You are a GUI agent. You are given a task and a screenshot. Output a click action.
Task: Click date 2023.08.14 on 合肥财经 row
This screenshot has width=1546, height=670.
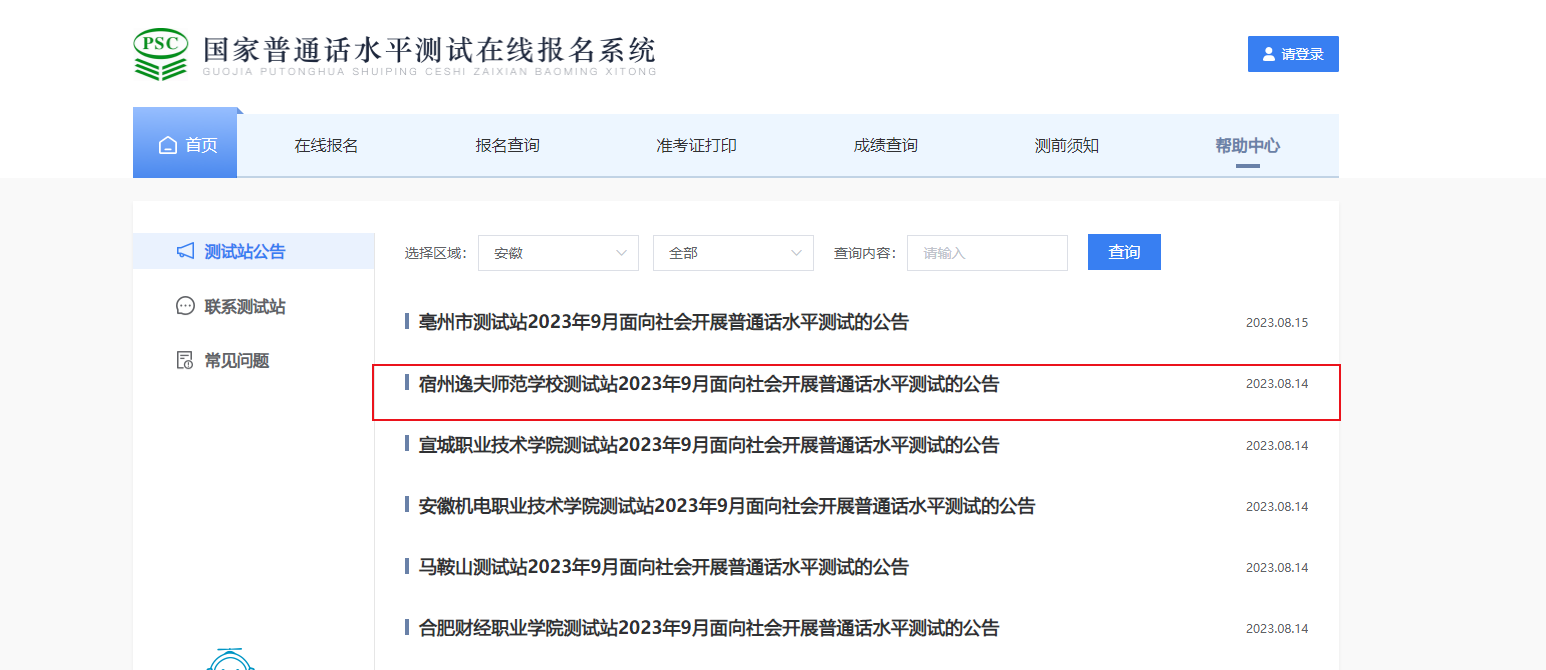click(x=1277, y=629)
